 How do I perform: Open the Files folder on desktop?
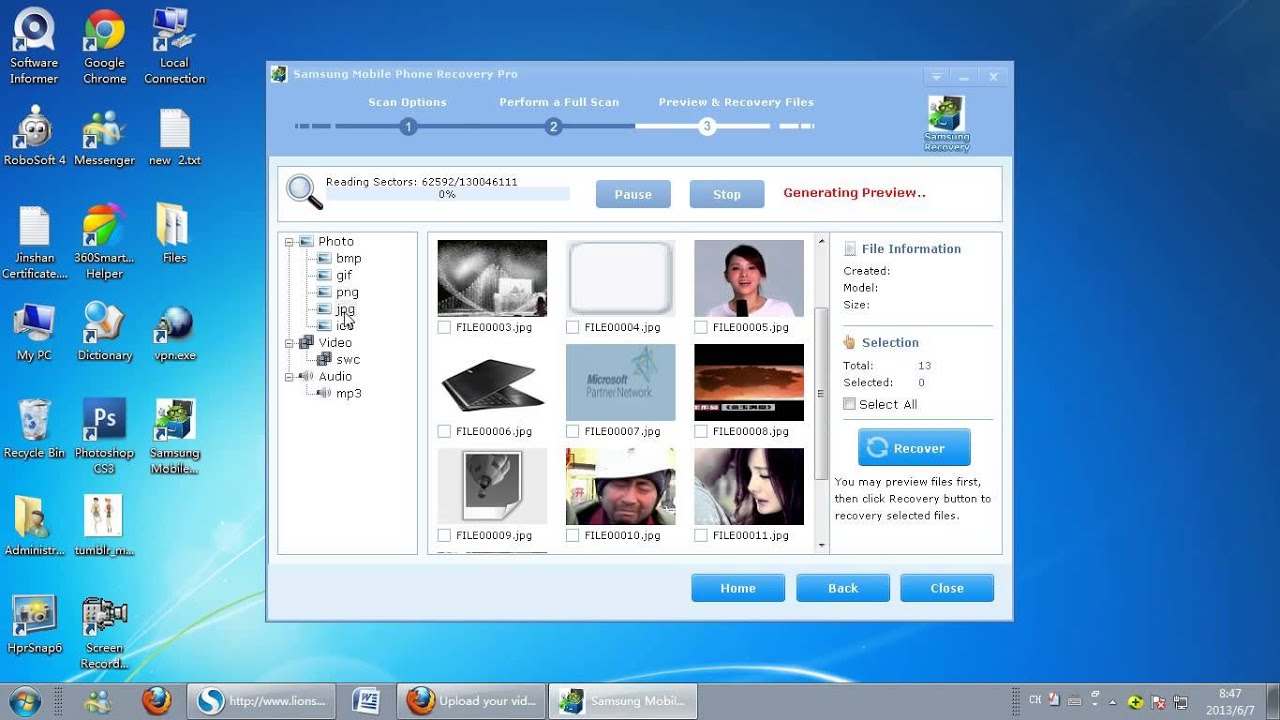[174, 234]
